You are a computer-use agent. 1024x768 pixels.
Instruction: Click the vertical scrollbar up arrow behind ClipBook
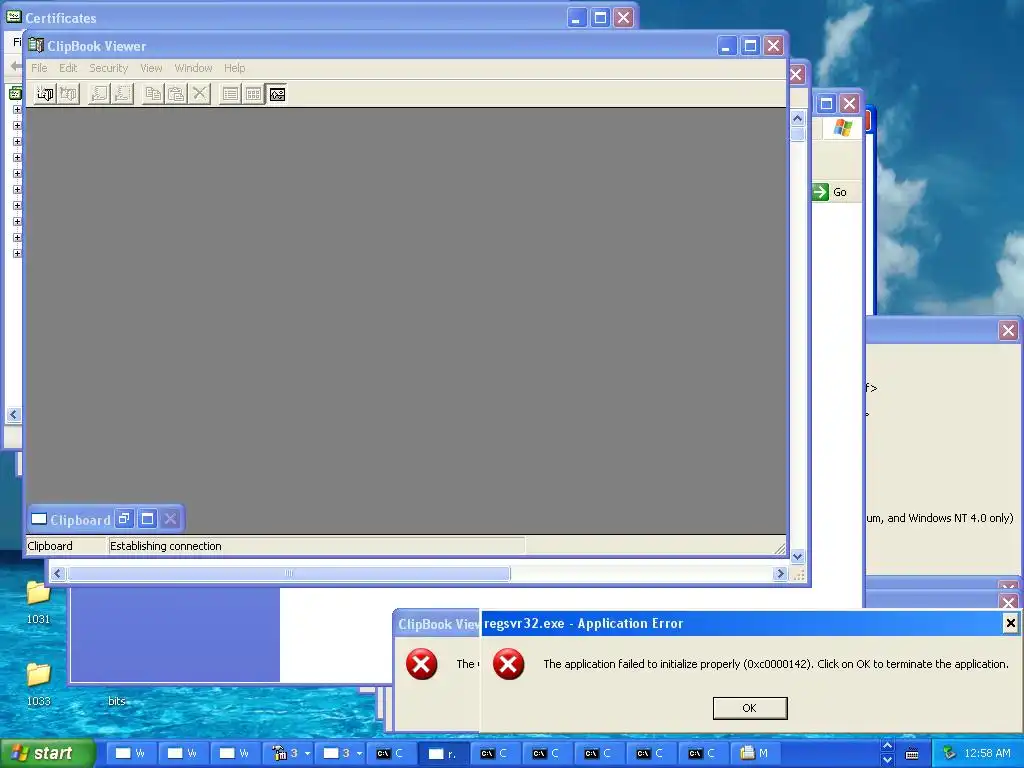coord(797,118)
